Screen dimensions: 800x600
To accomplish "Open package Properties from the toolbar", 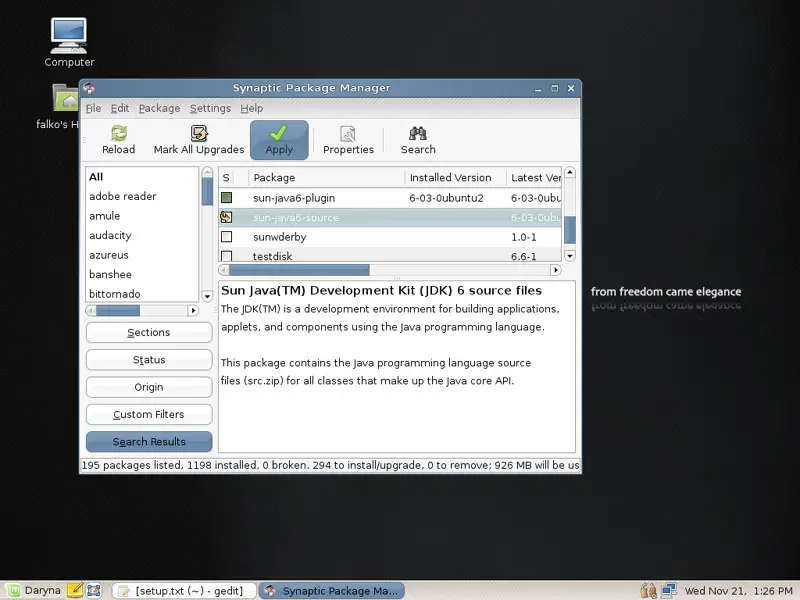I will coord(348,140).
